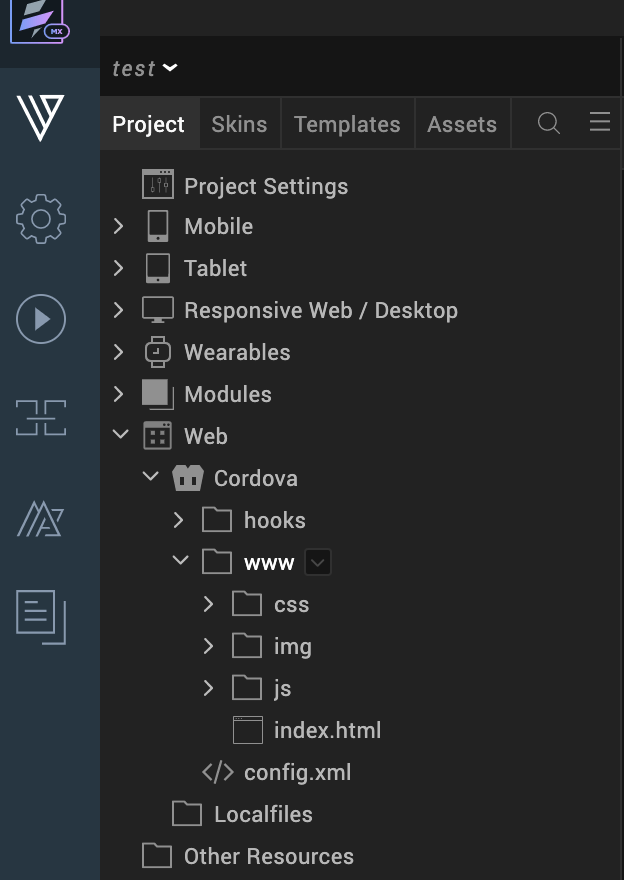Expand the Mobile section
This screenshot has width=624, height=880.
(118, 226)
